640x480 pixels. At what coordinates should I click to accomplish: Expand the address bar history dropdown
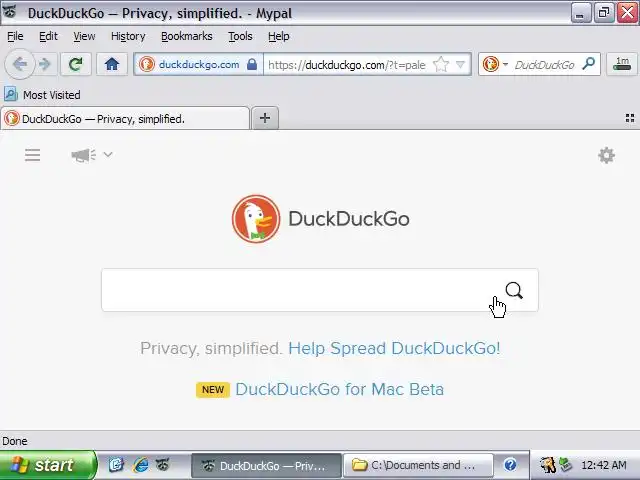pos(460,64)
